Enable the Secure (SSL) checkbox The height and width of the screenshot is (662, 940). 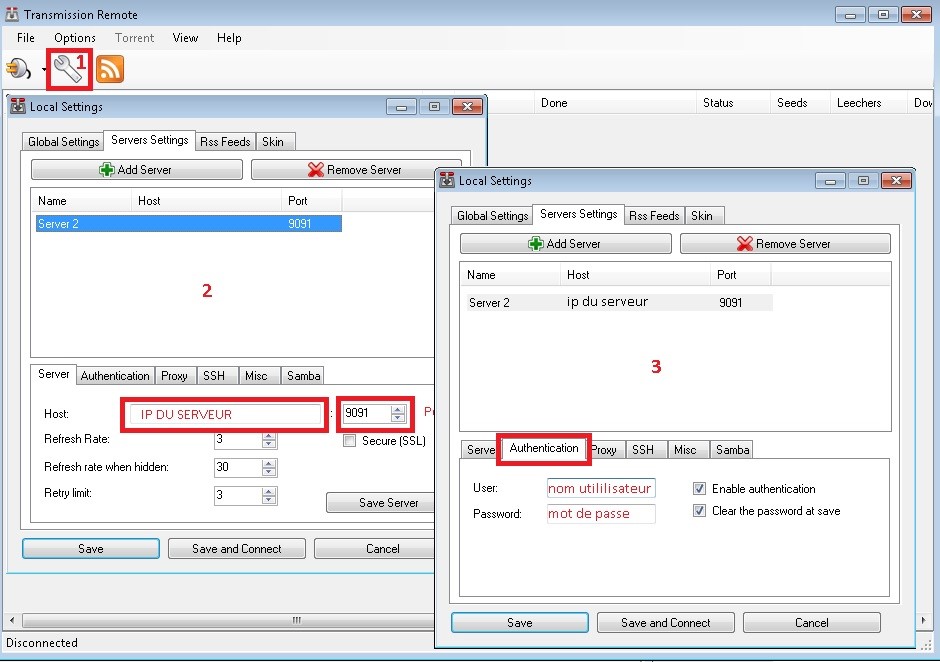point(349,441)
